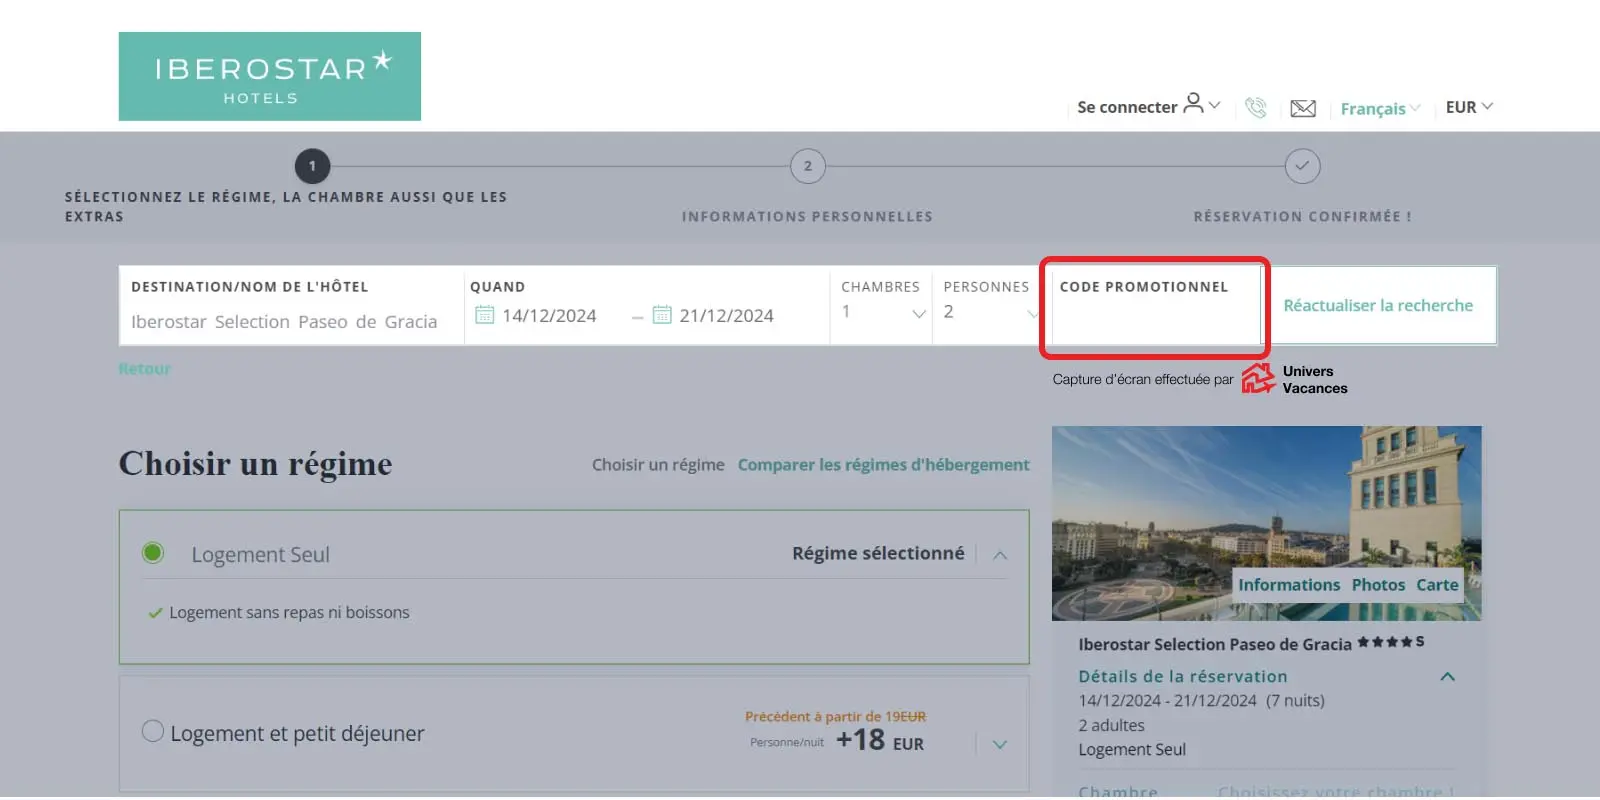The height and width of the screenshot is (800, 1600).
Task: Open the EUR currency dropdown
Action: pos(1468,107)
